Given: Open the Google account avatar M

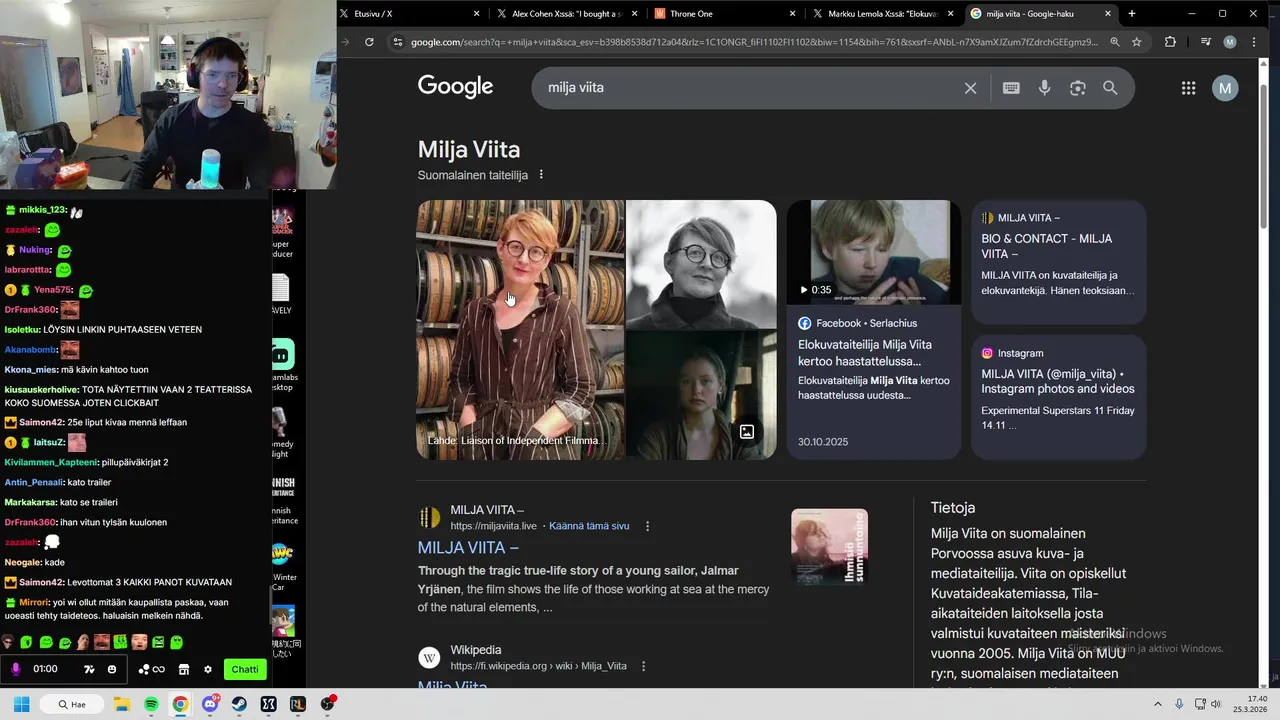Looking at the screenshot, I should click(x=1225, y=88).
